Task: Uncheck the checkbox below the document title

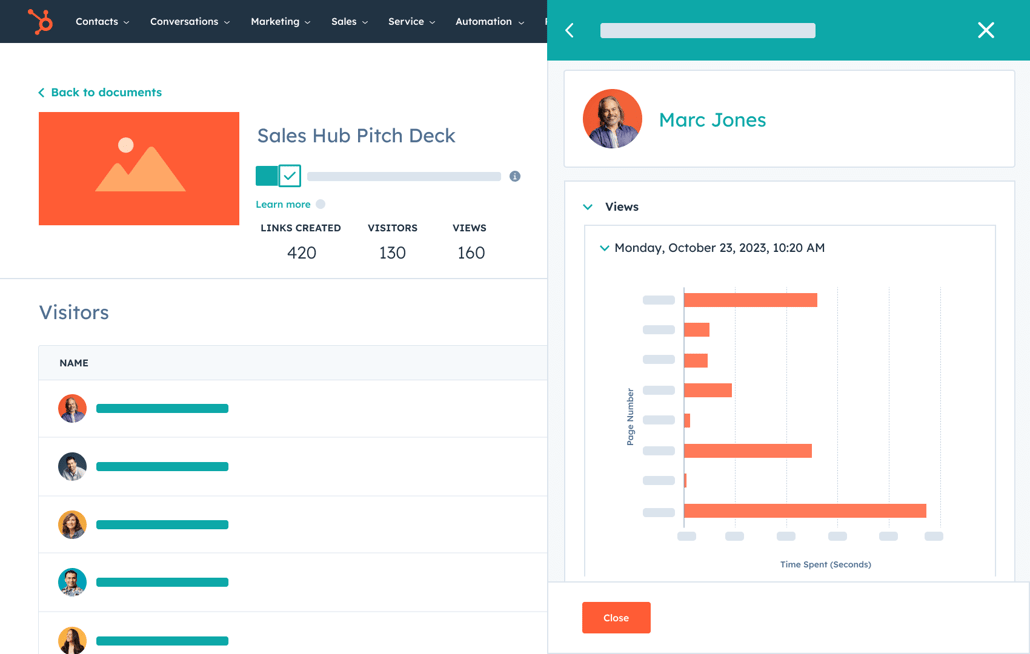Action: coord(288,175)
